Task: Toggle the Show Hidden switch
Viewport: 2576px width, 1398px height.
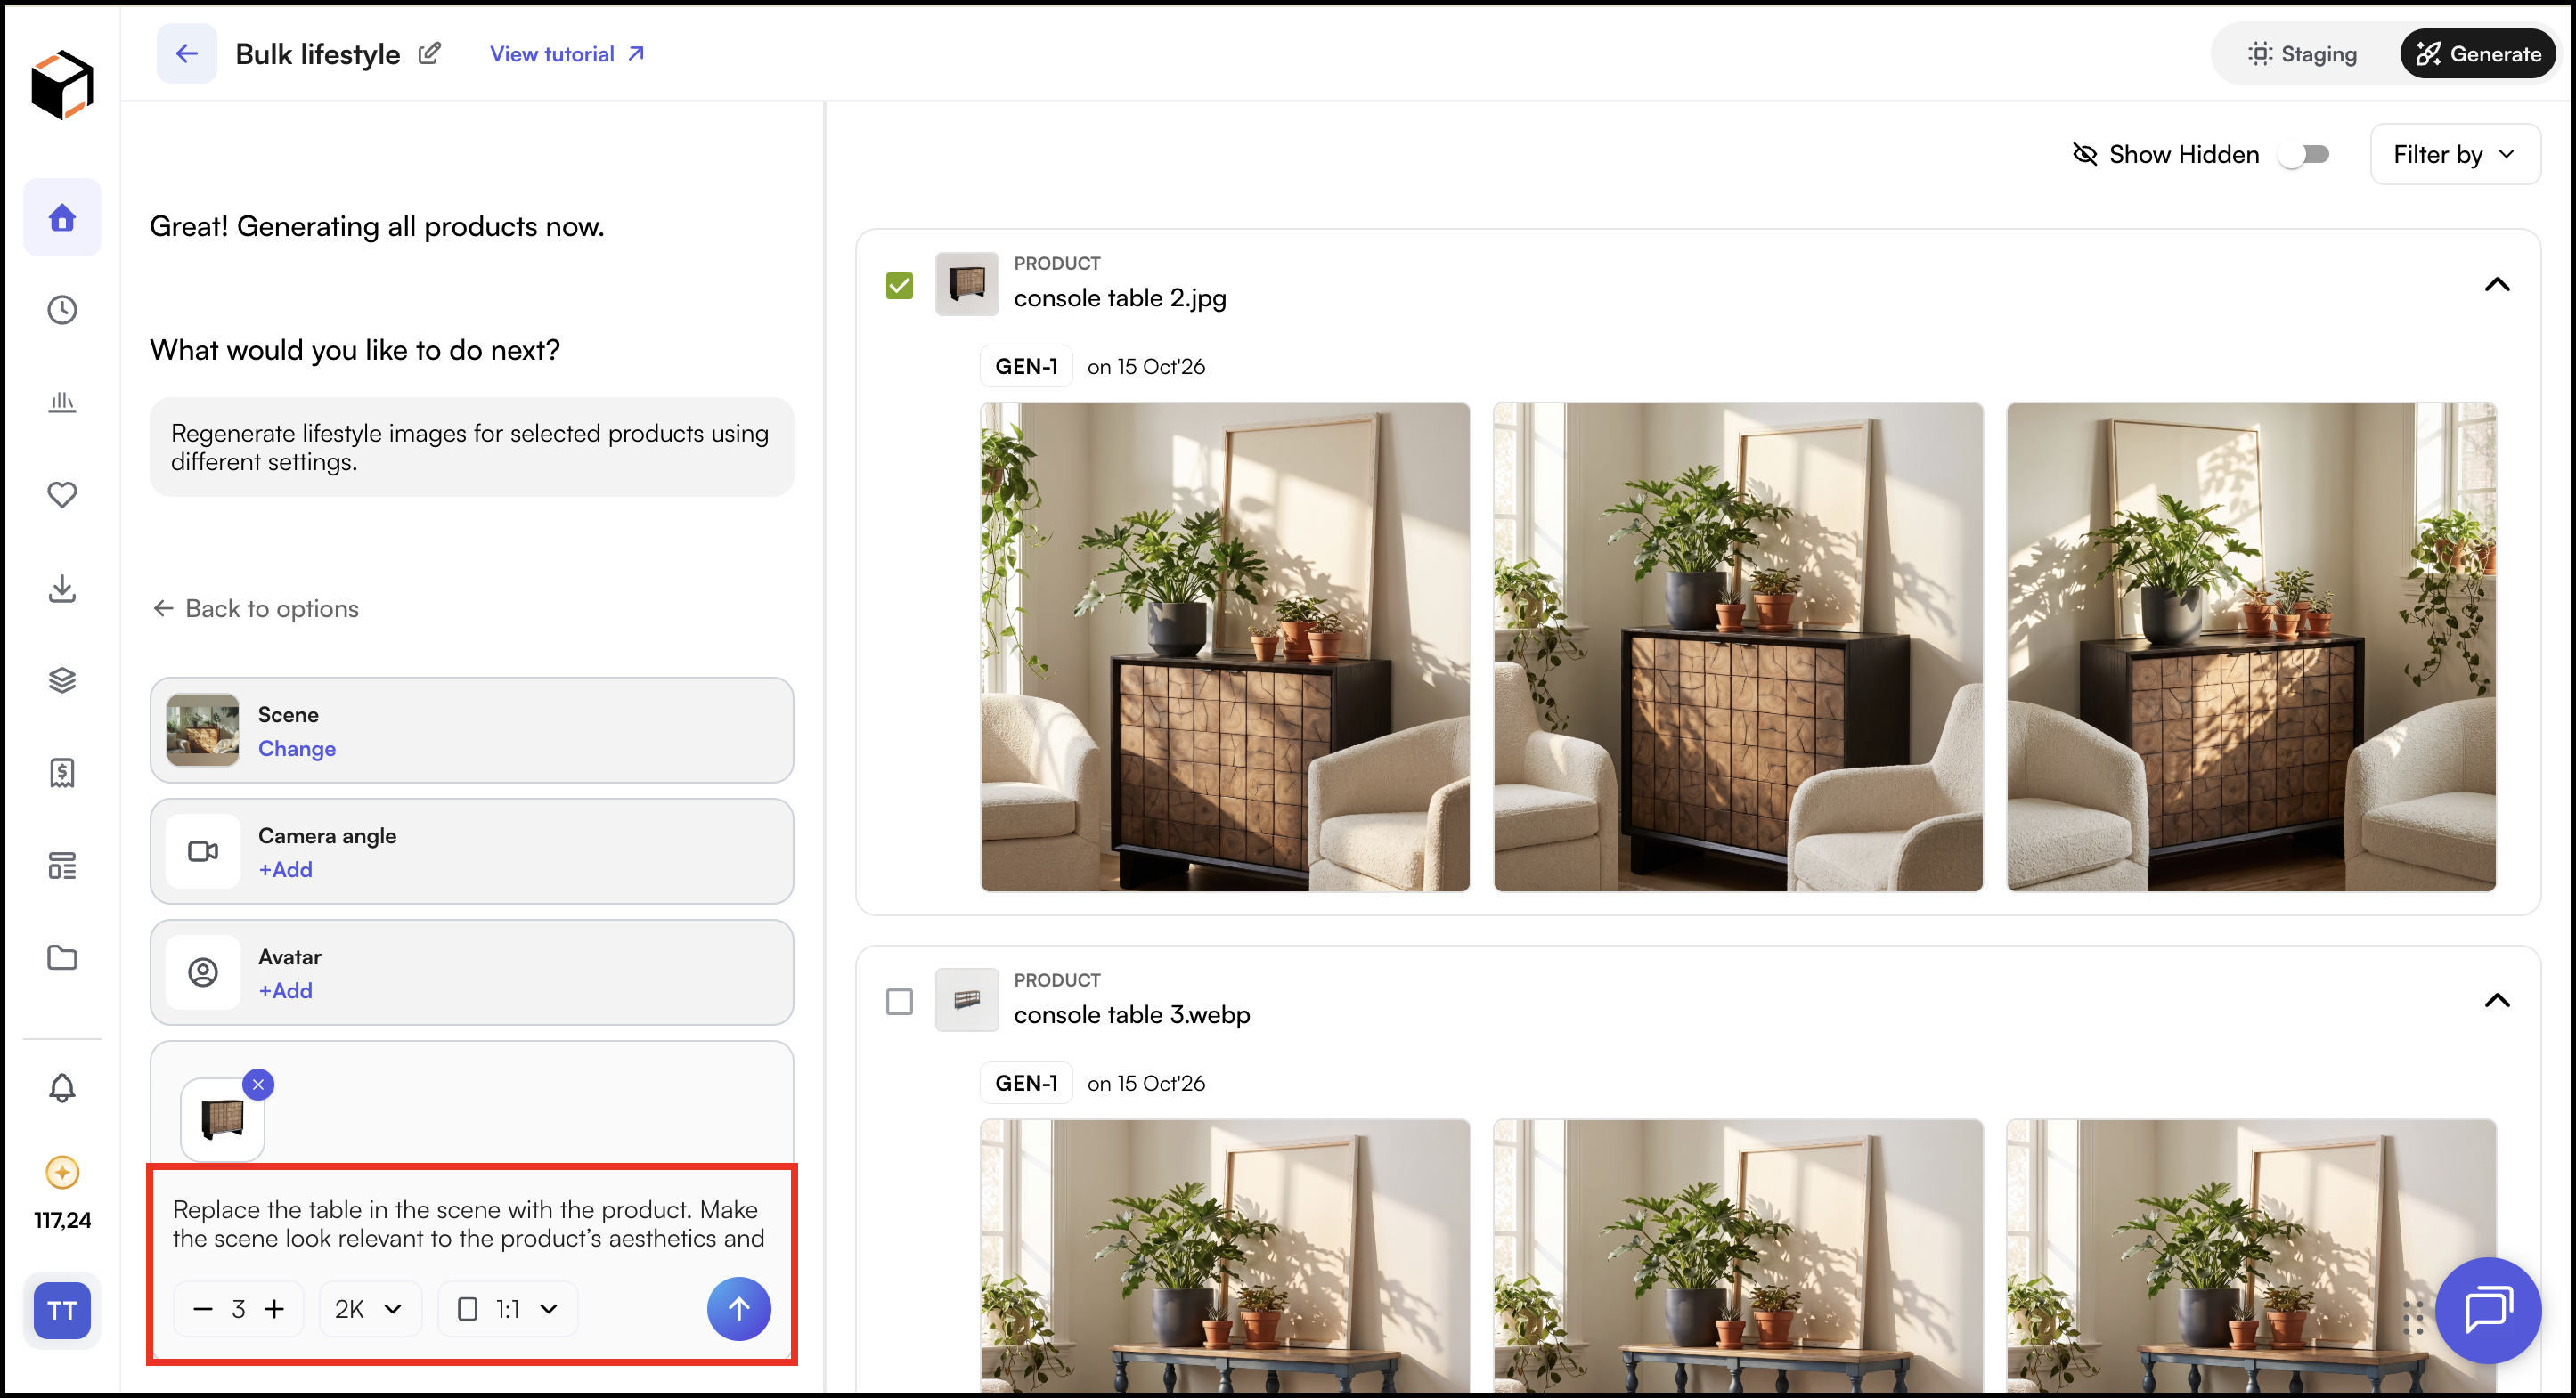Action: pyautogui.click(x=2305, y=154)
